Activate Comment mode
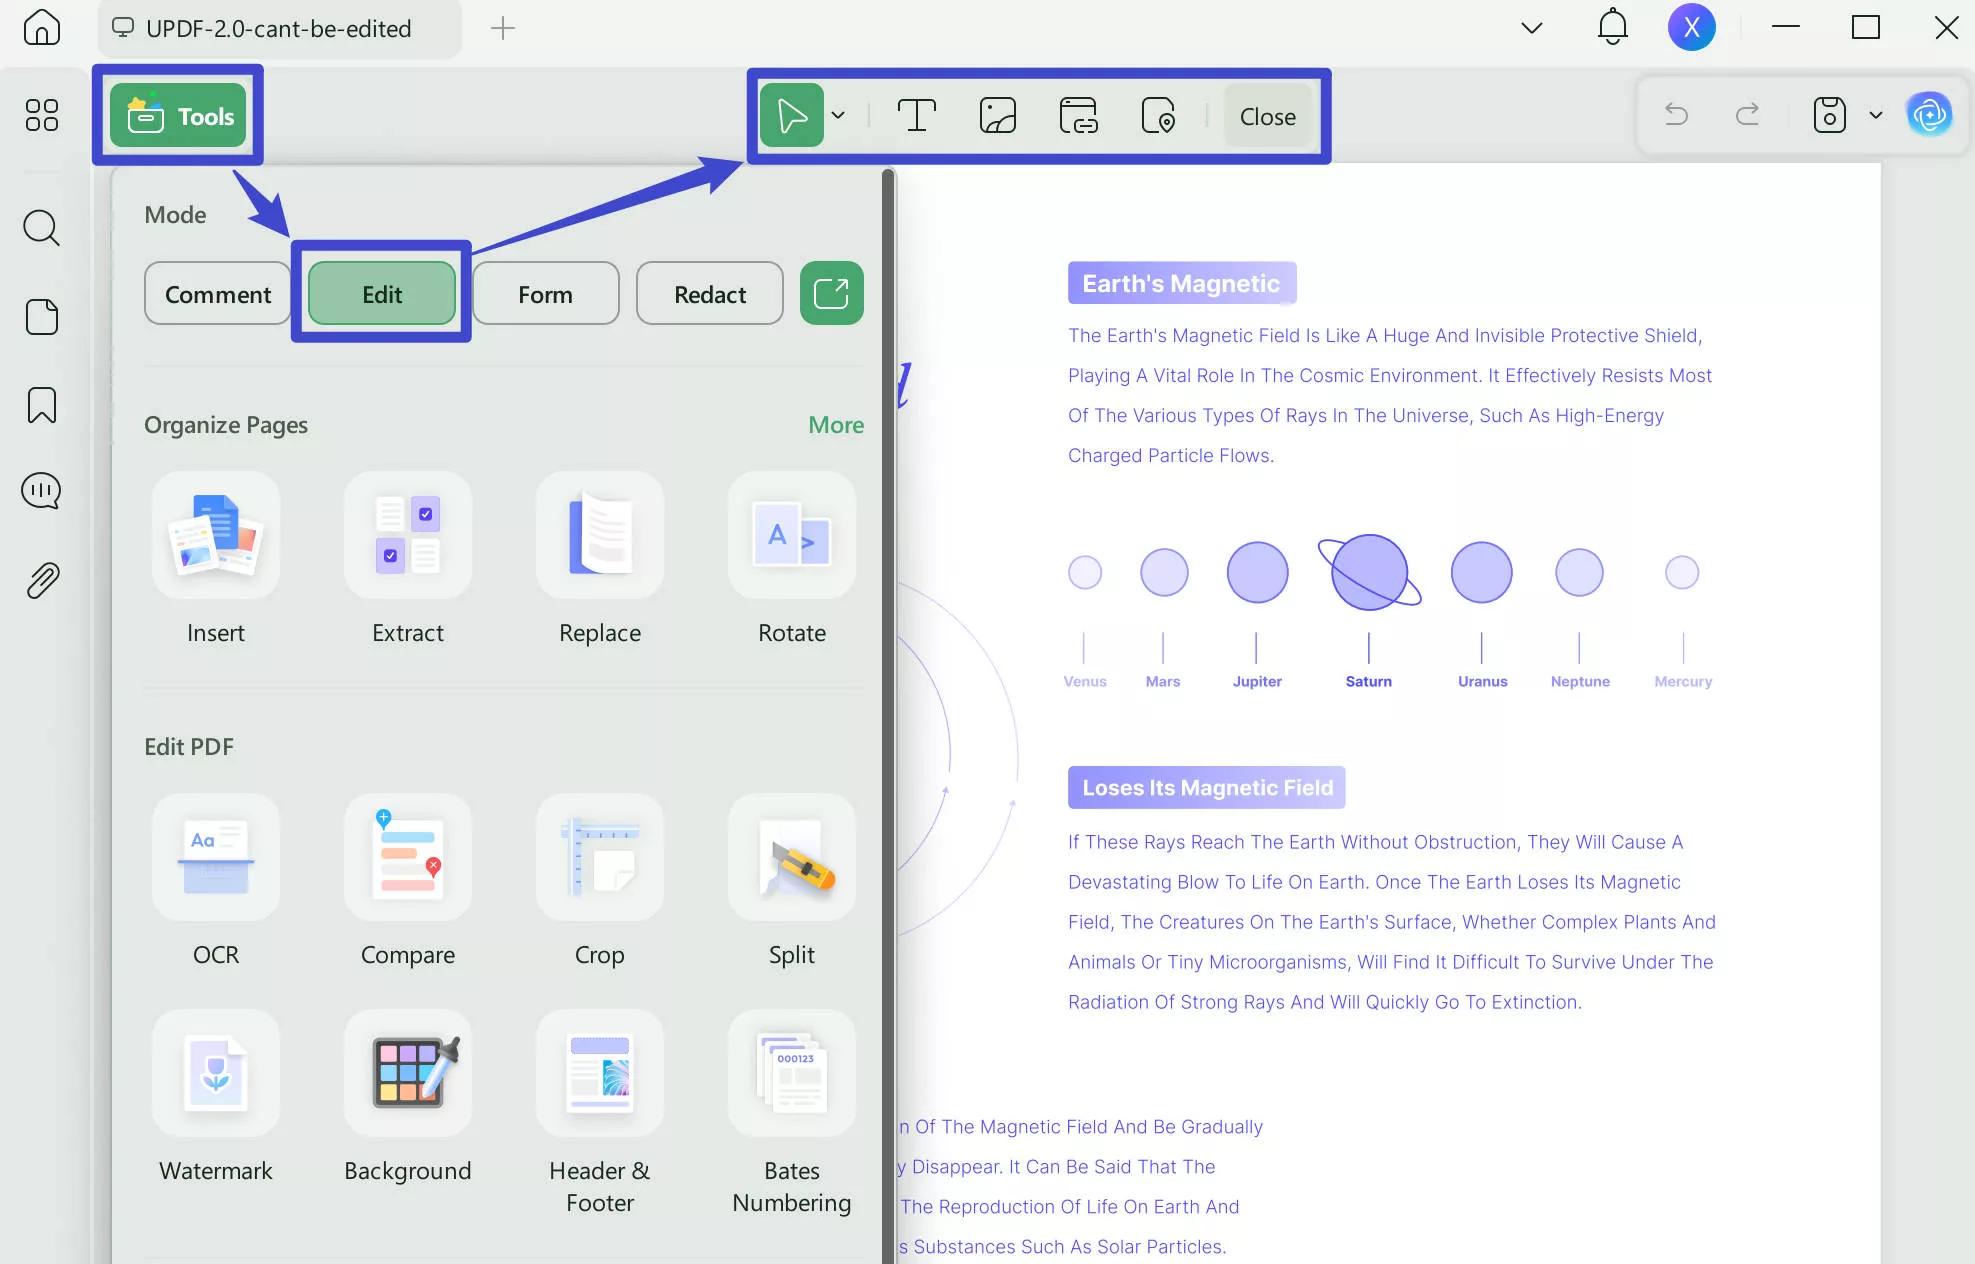The width and height of the screenshot is (1975, 1264). click(217, 293)
